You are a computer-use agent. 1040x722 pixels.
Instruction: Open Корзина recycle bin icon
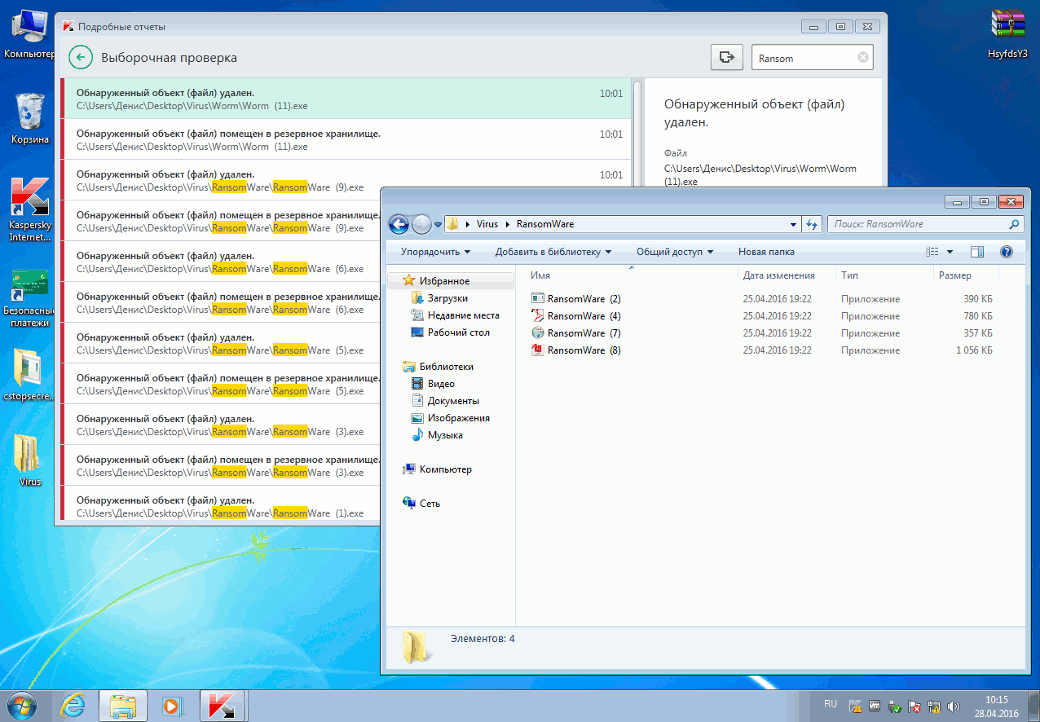pos(30,119)
